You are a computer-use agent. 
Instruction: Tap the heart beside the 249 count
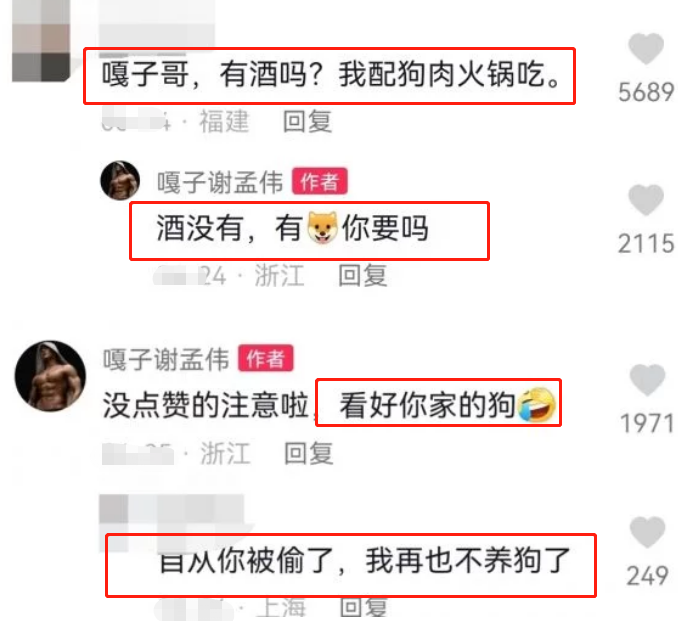[647, 532]
